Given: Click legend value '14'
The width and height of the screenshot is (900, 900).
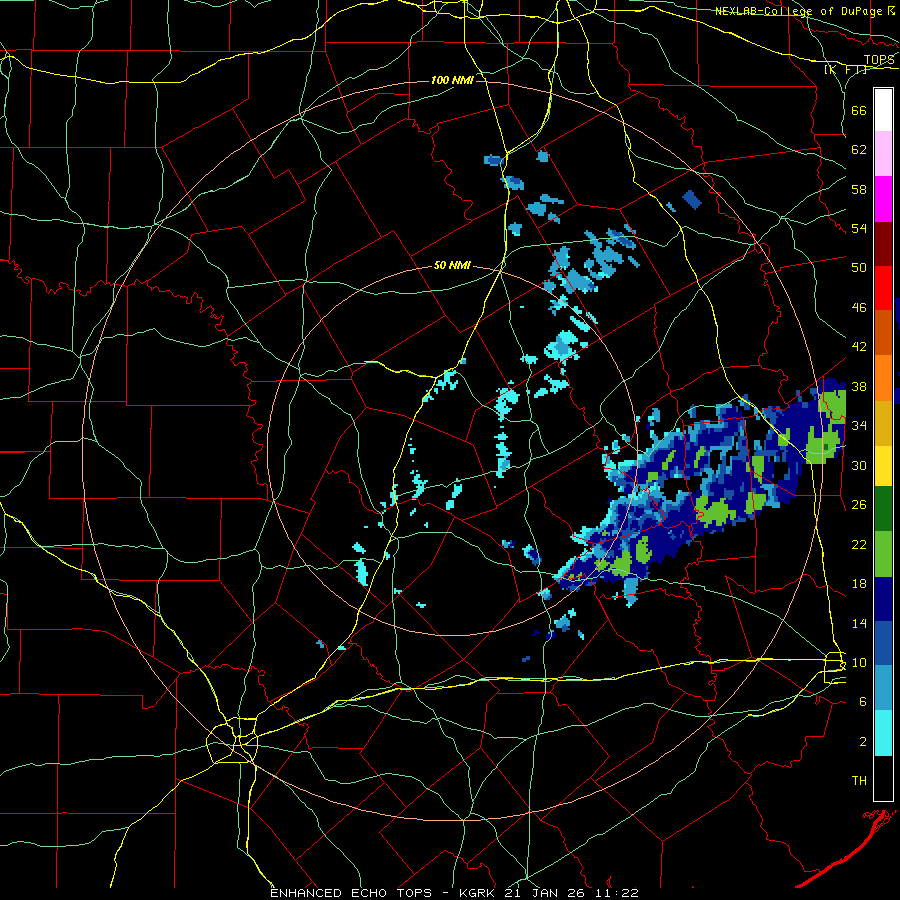Looking at the screenshot, I should tap(859, 623).
